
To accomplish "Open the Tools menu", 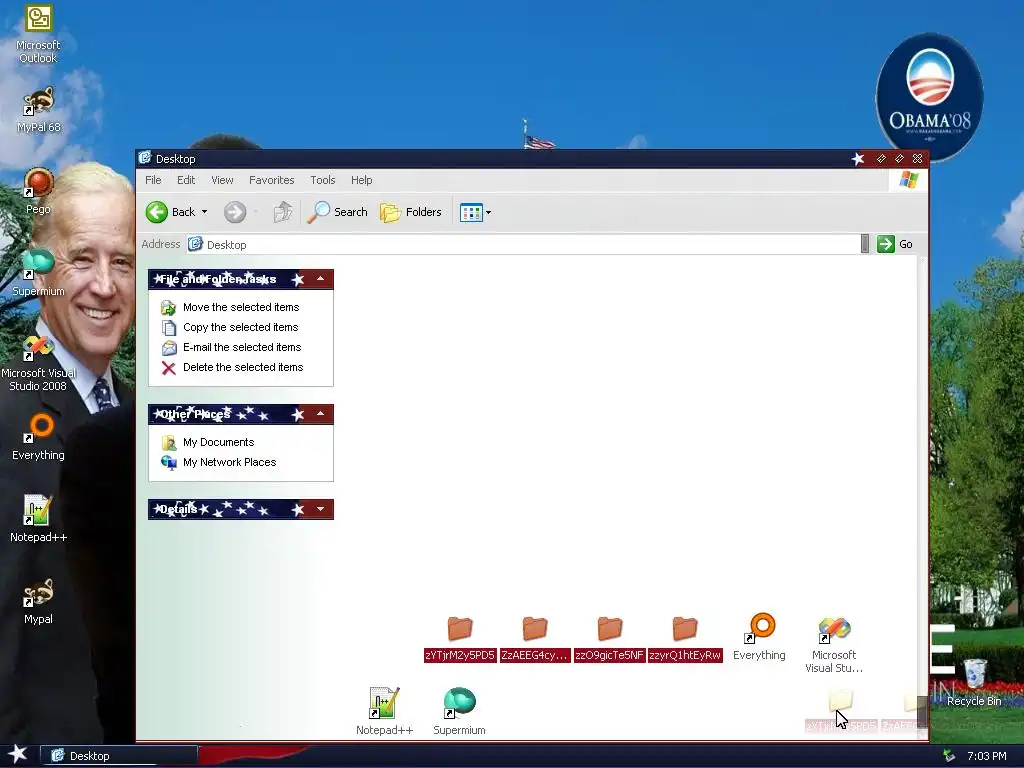I will pyautogui.click(x=323, y=180).
